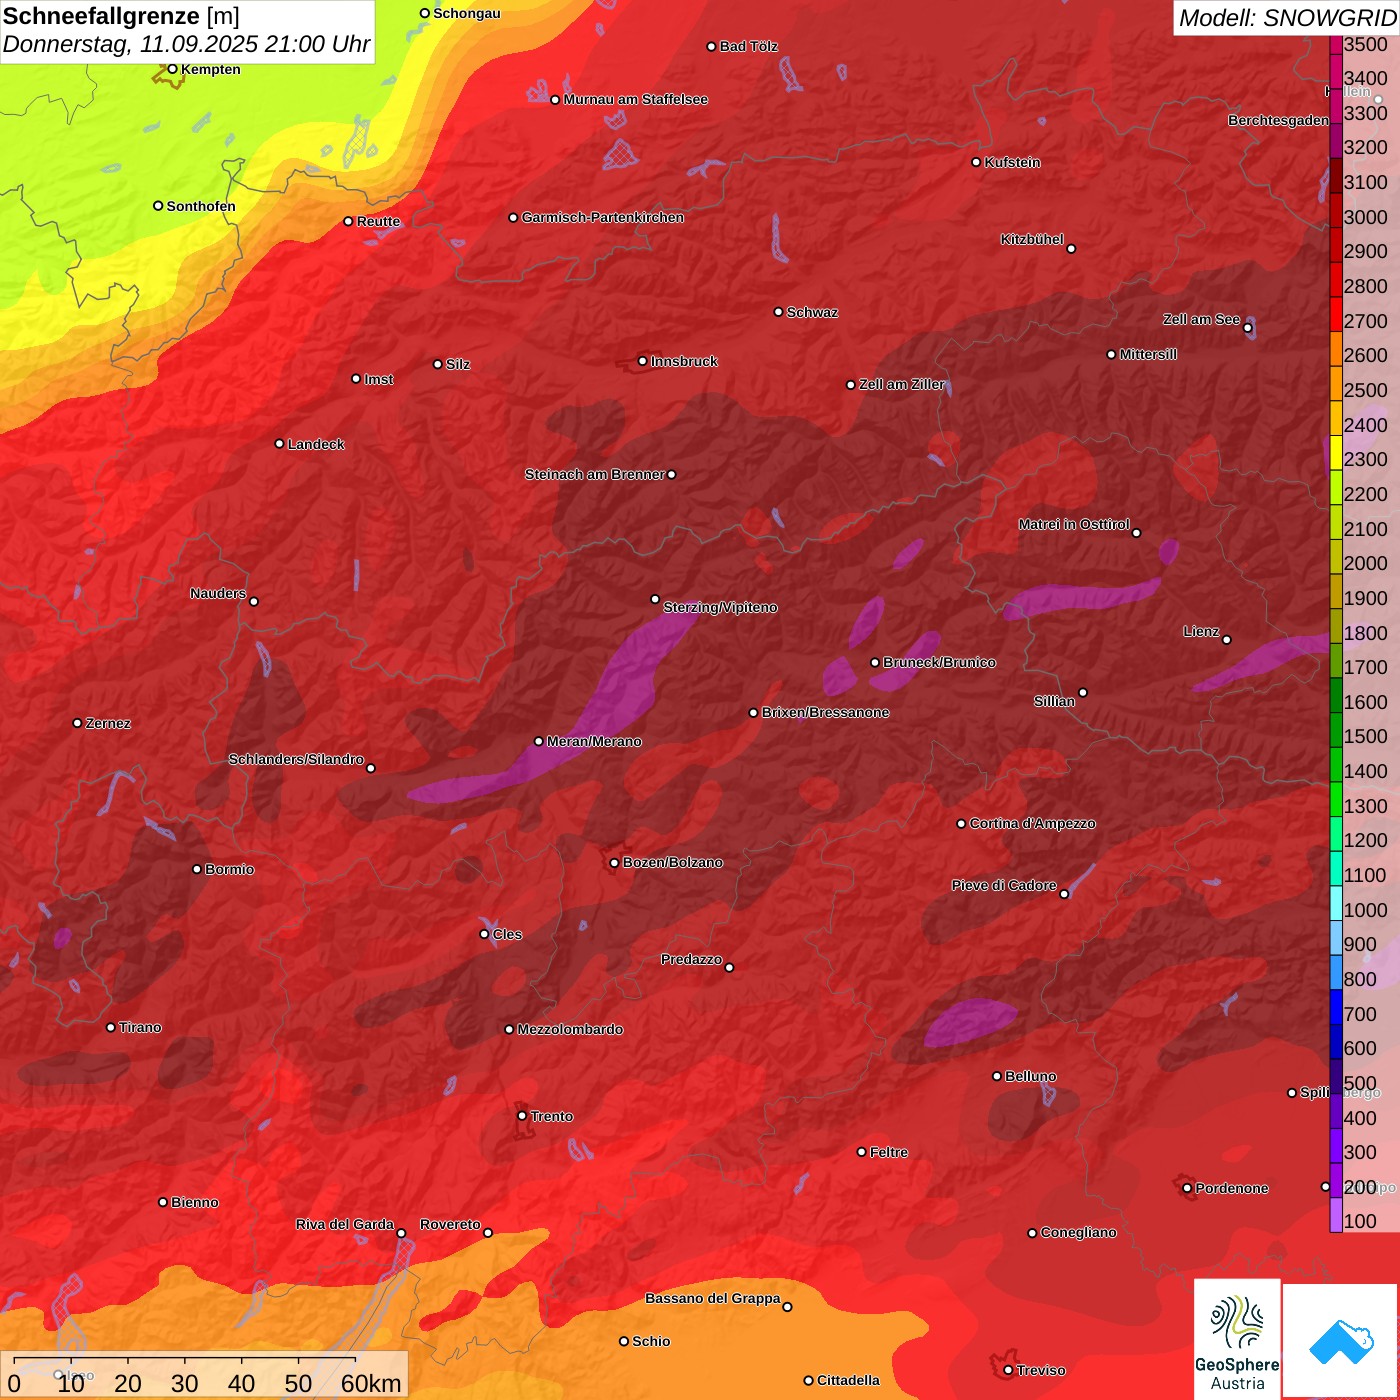Click the Modell: SNOWGRID label
The width and height of the screenshot is (1400, 1400).
pos(1287,17)
